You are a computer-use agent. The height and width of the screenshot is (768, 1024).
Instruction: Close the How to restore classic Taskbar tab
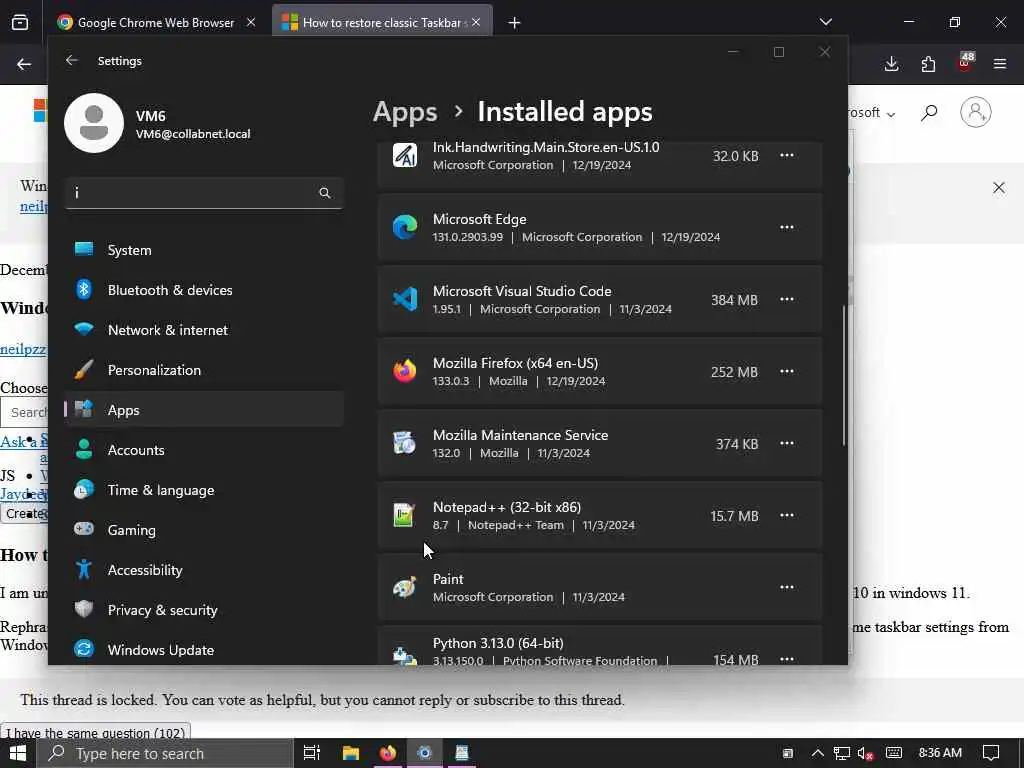pos(476,22)
